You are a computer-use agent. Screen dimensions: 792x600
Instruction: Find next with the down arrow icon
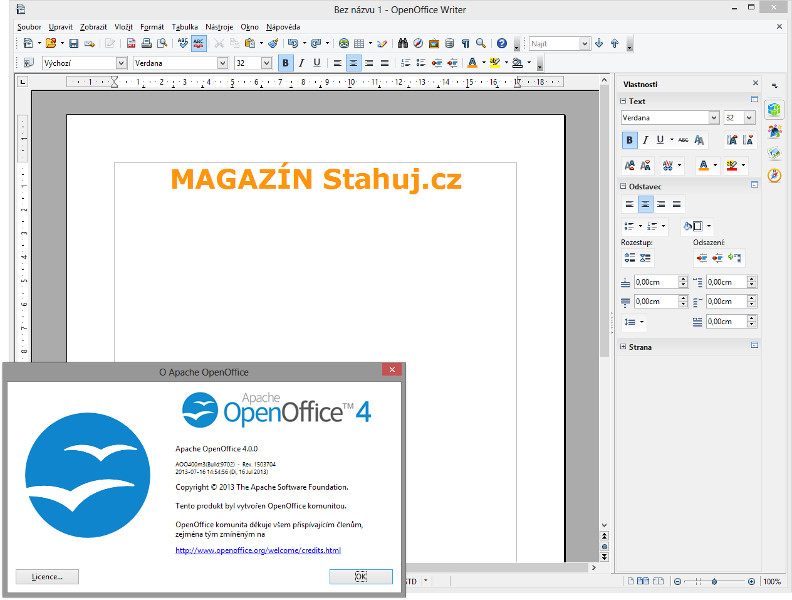599,43
